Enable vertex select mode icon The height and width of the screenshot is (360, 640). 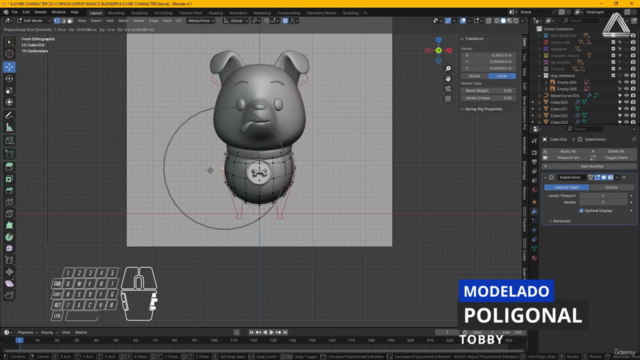tap(57, 20)
